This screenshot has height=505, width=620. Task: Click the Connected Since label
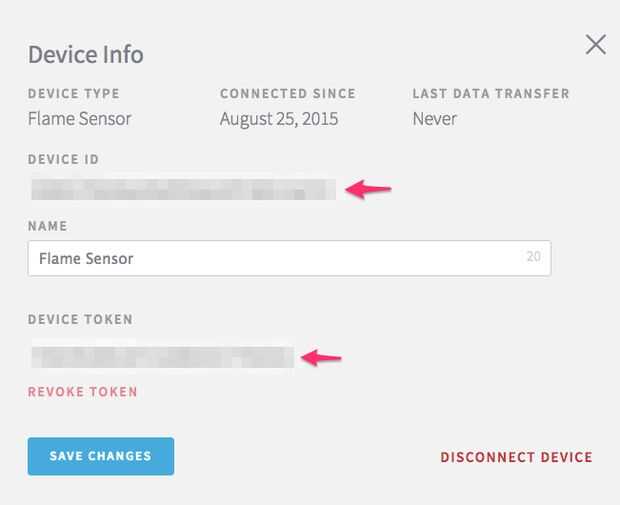coord(288,94)
